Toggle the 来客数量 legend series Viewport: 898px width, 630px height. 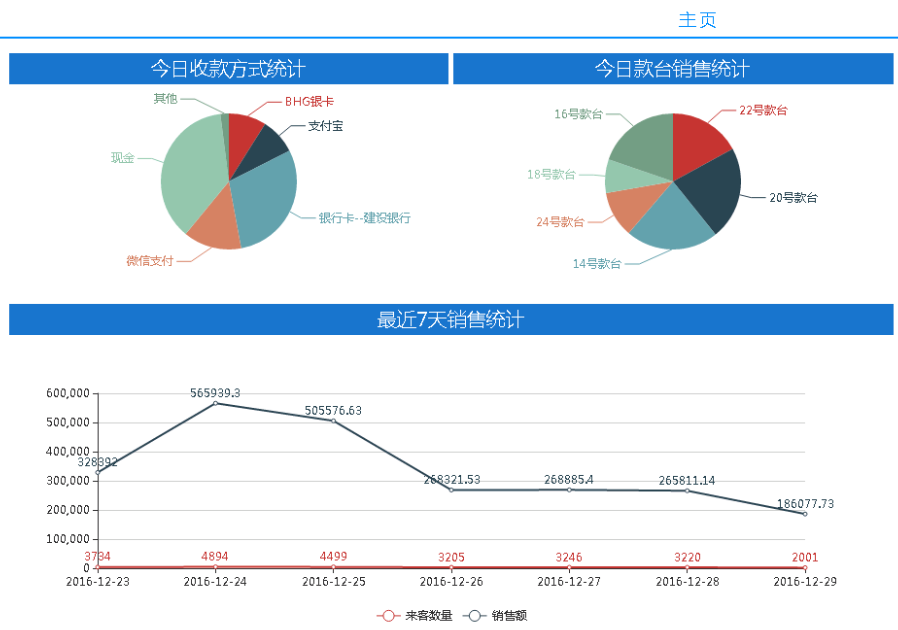pyautogui.click(x=415, y=616)
